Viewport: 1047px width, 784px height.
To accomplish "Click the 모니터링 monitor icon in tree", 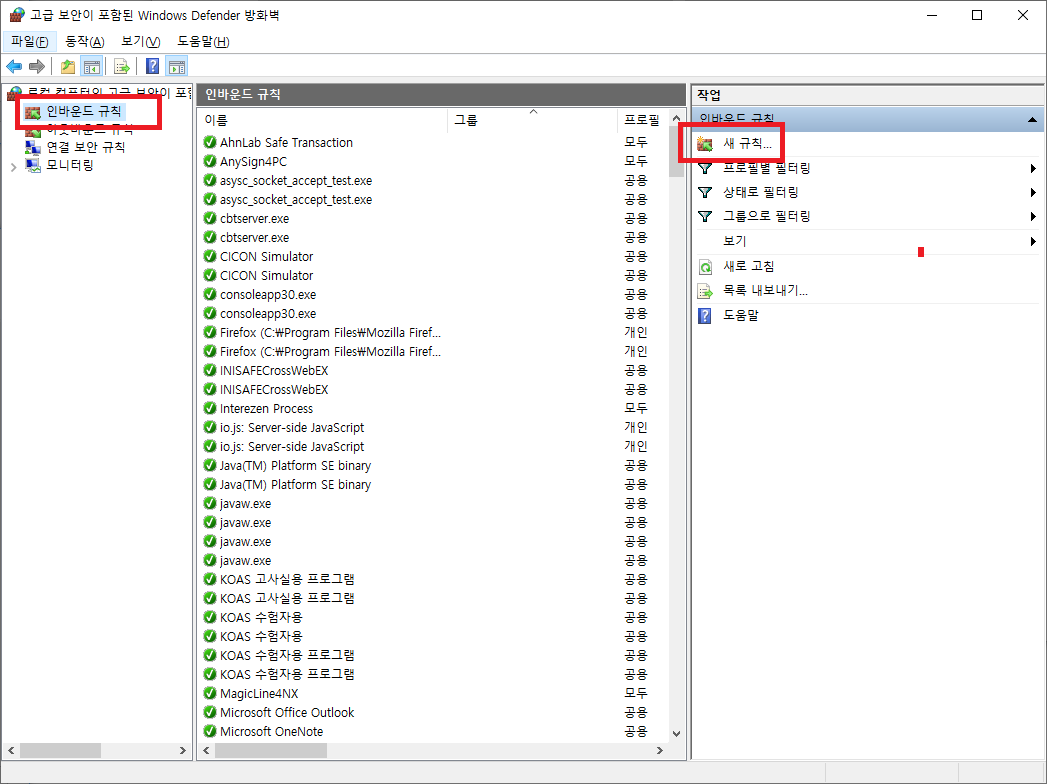I will (33, 165).
